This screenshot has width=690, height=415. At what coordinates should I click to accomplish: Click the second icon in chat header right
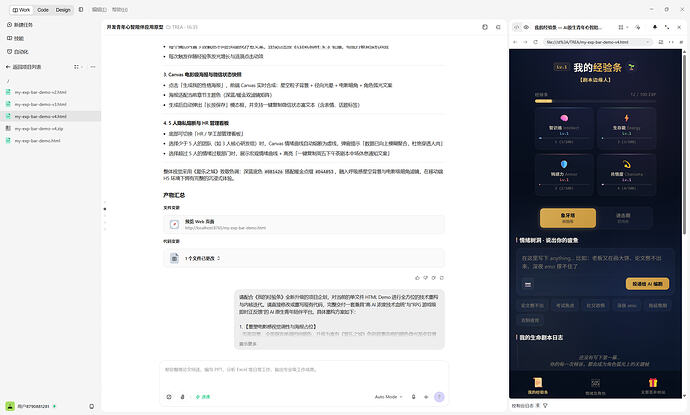click(498, 27)
